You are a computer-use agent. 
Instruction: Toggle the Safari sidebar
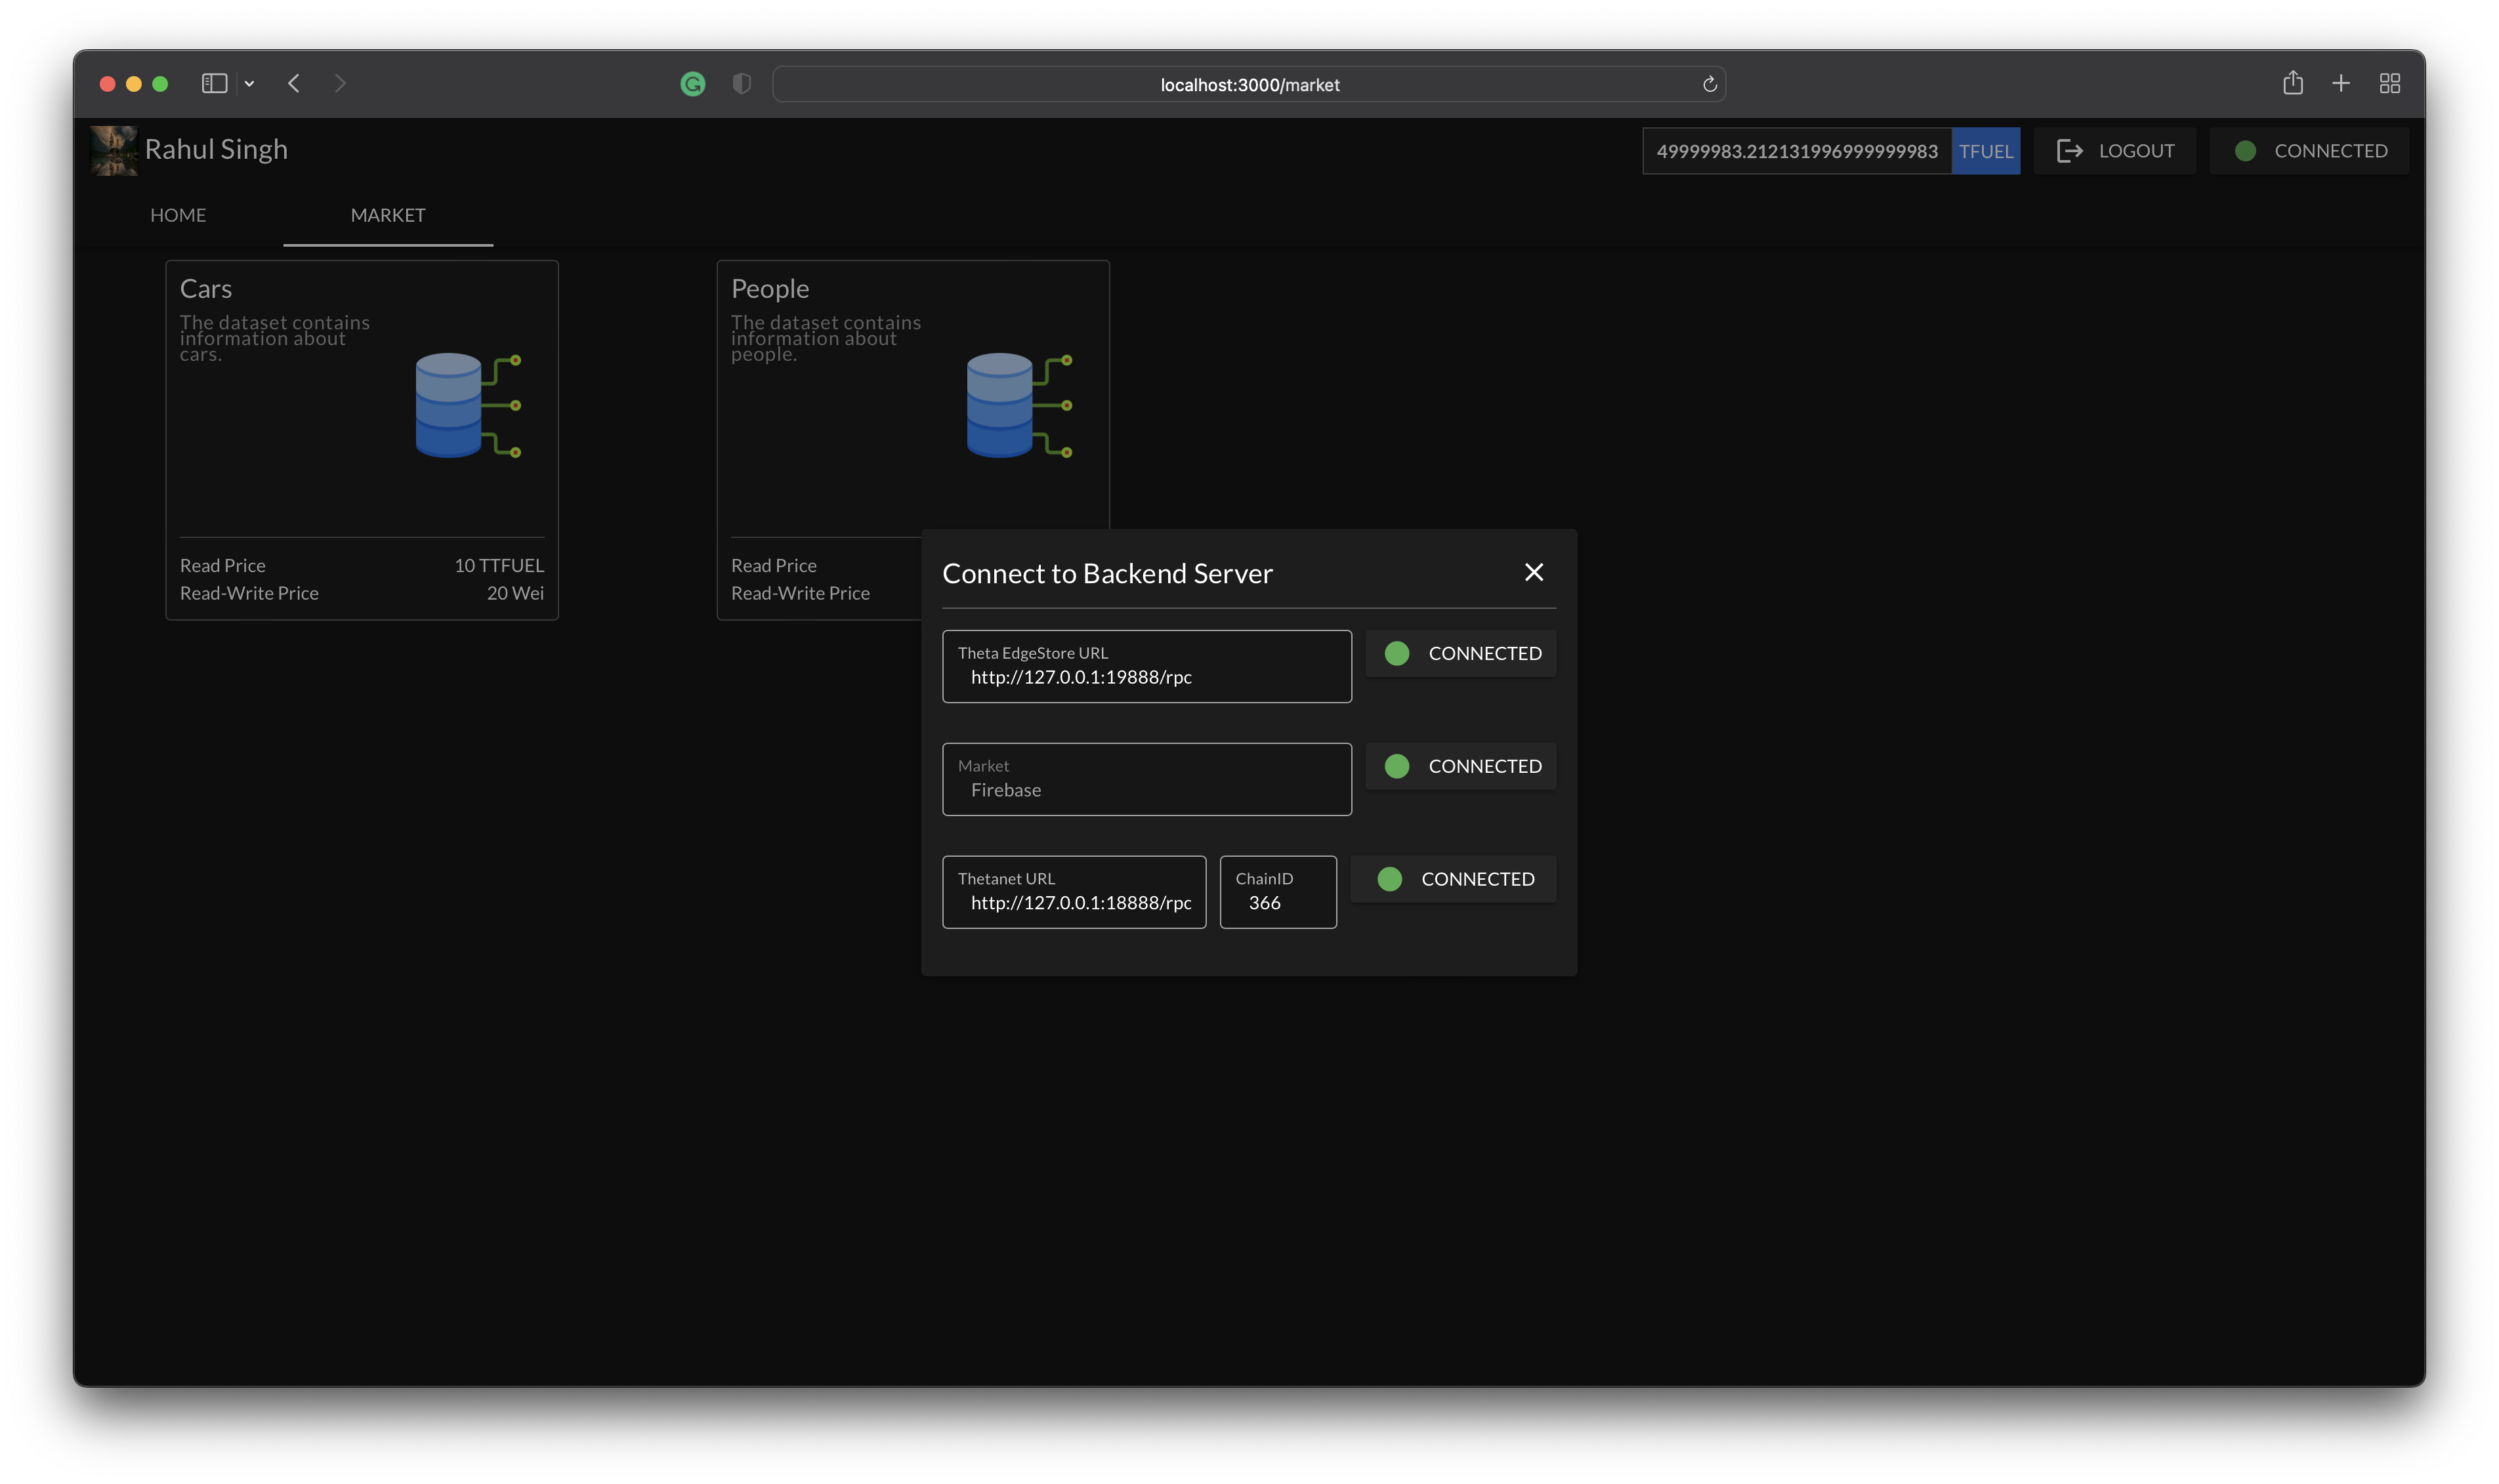click(214, 83)
